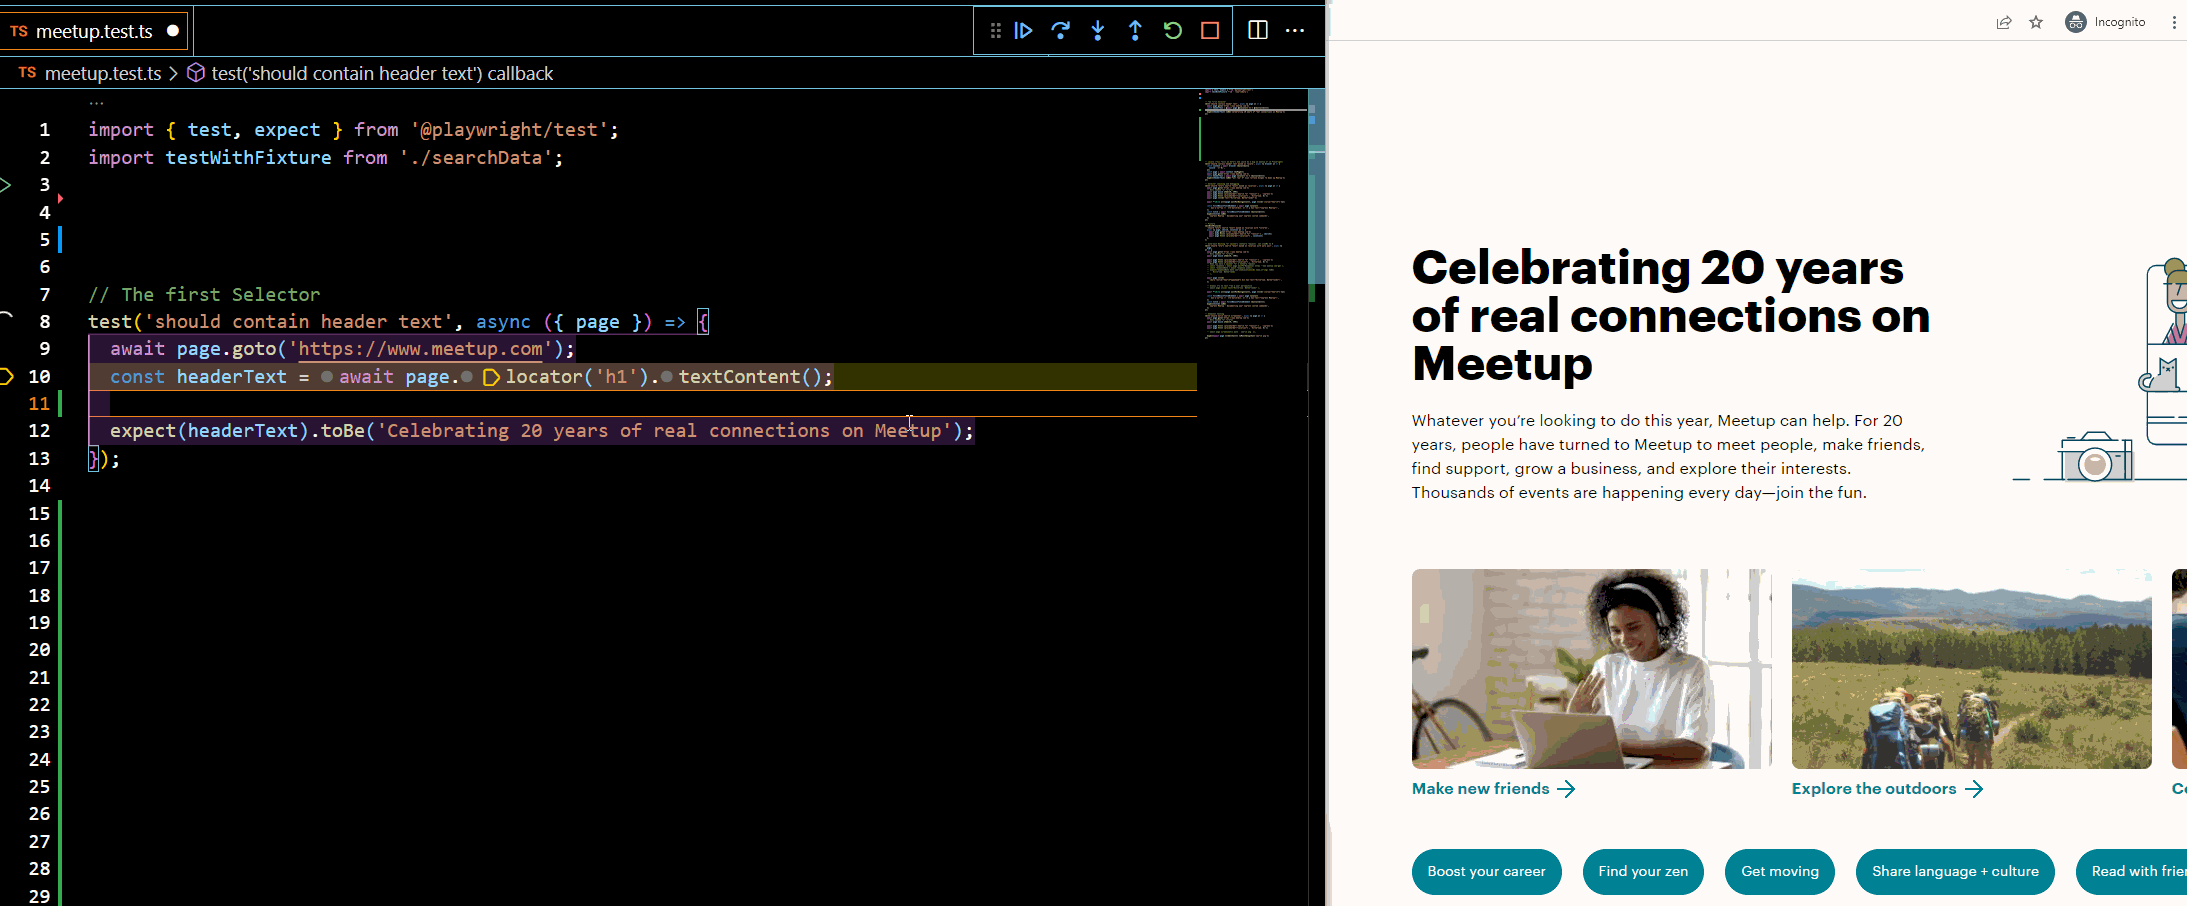Click the '@playwright/test' import string
The width and height of the screenshot is (2187, 906).
click(509, 130)
